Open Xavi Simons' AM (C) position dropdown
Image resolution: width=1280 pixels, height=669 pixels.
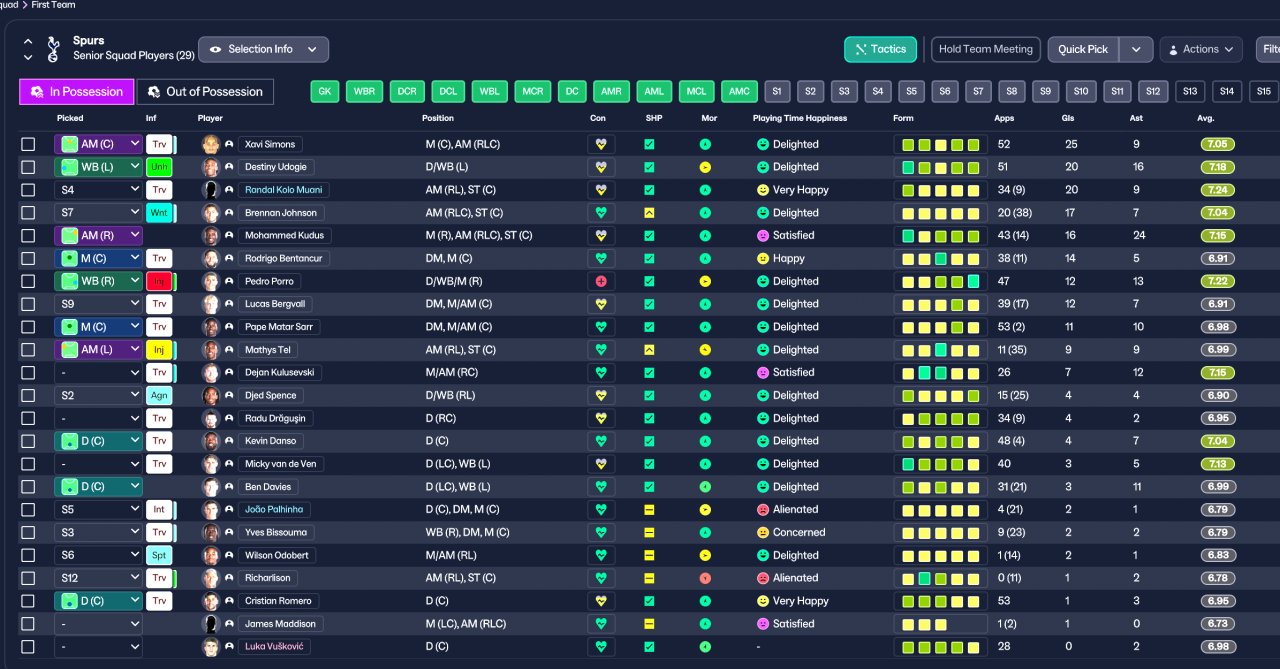coord(98,144)
